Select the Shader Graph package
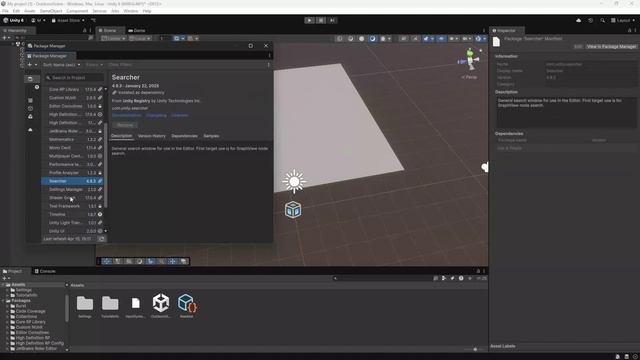 point(72,198)
